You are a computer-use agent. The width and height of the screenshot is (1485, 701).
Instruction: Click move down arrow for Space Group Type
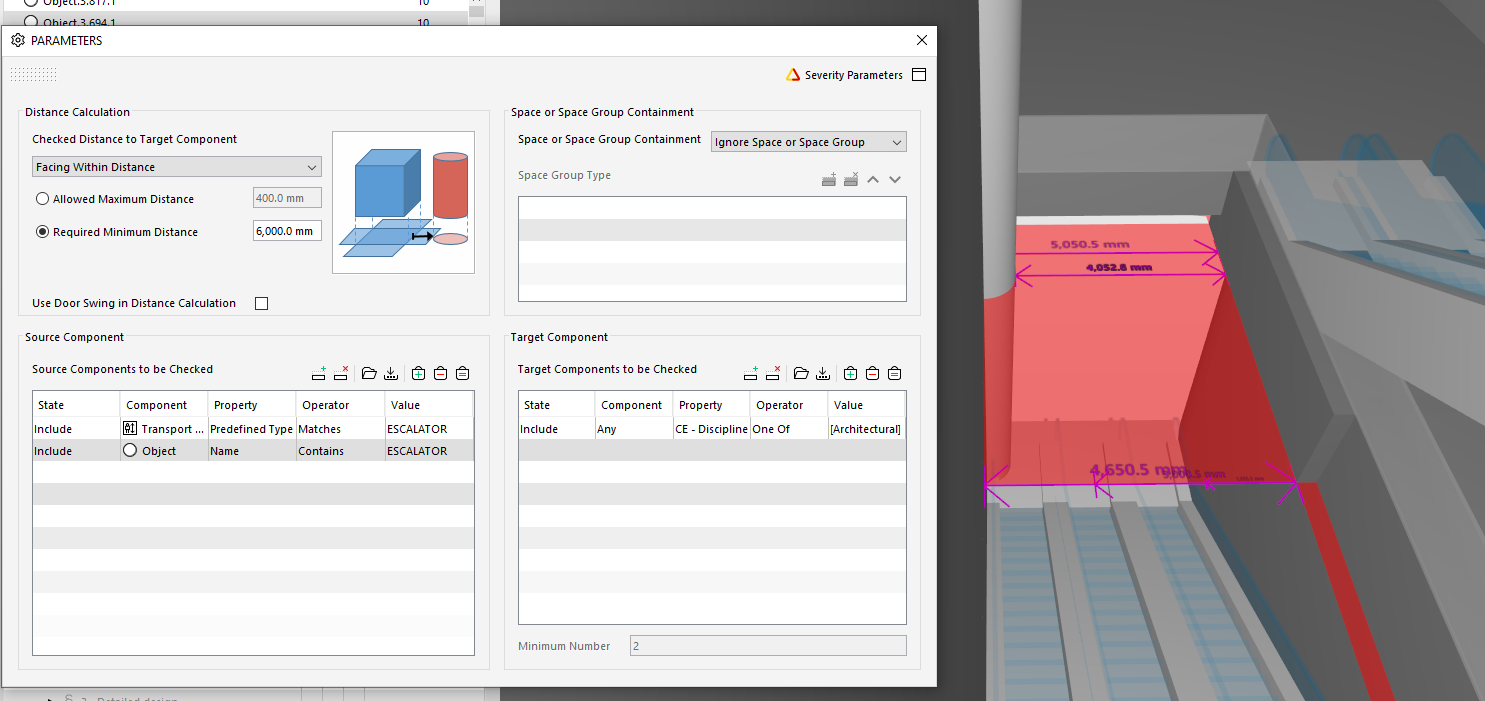895,179
